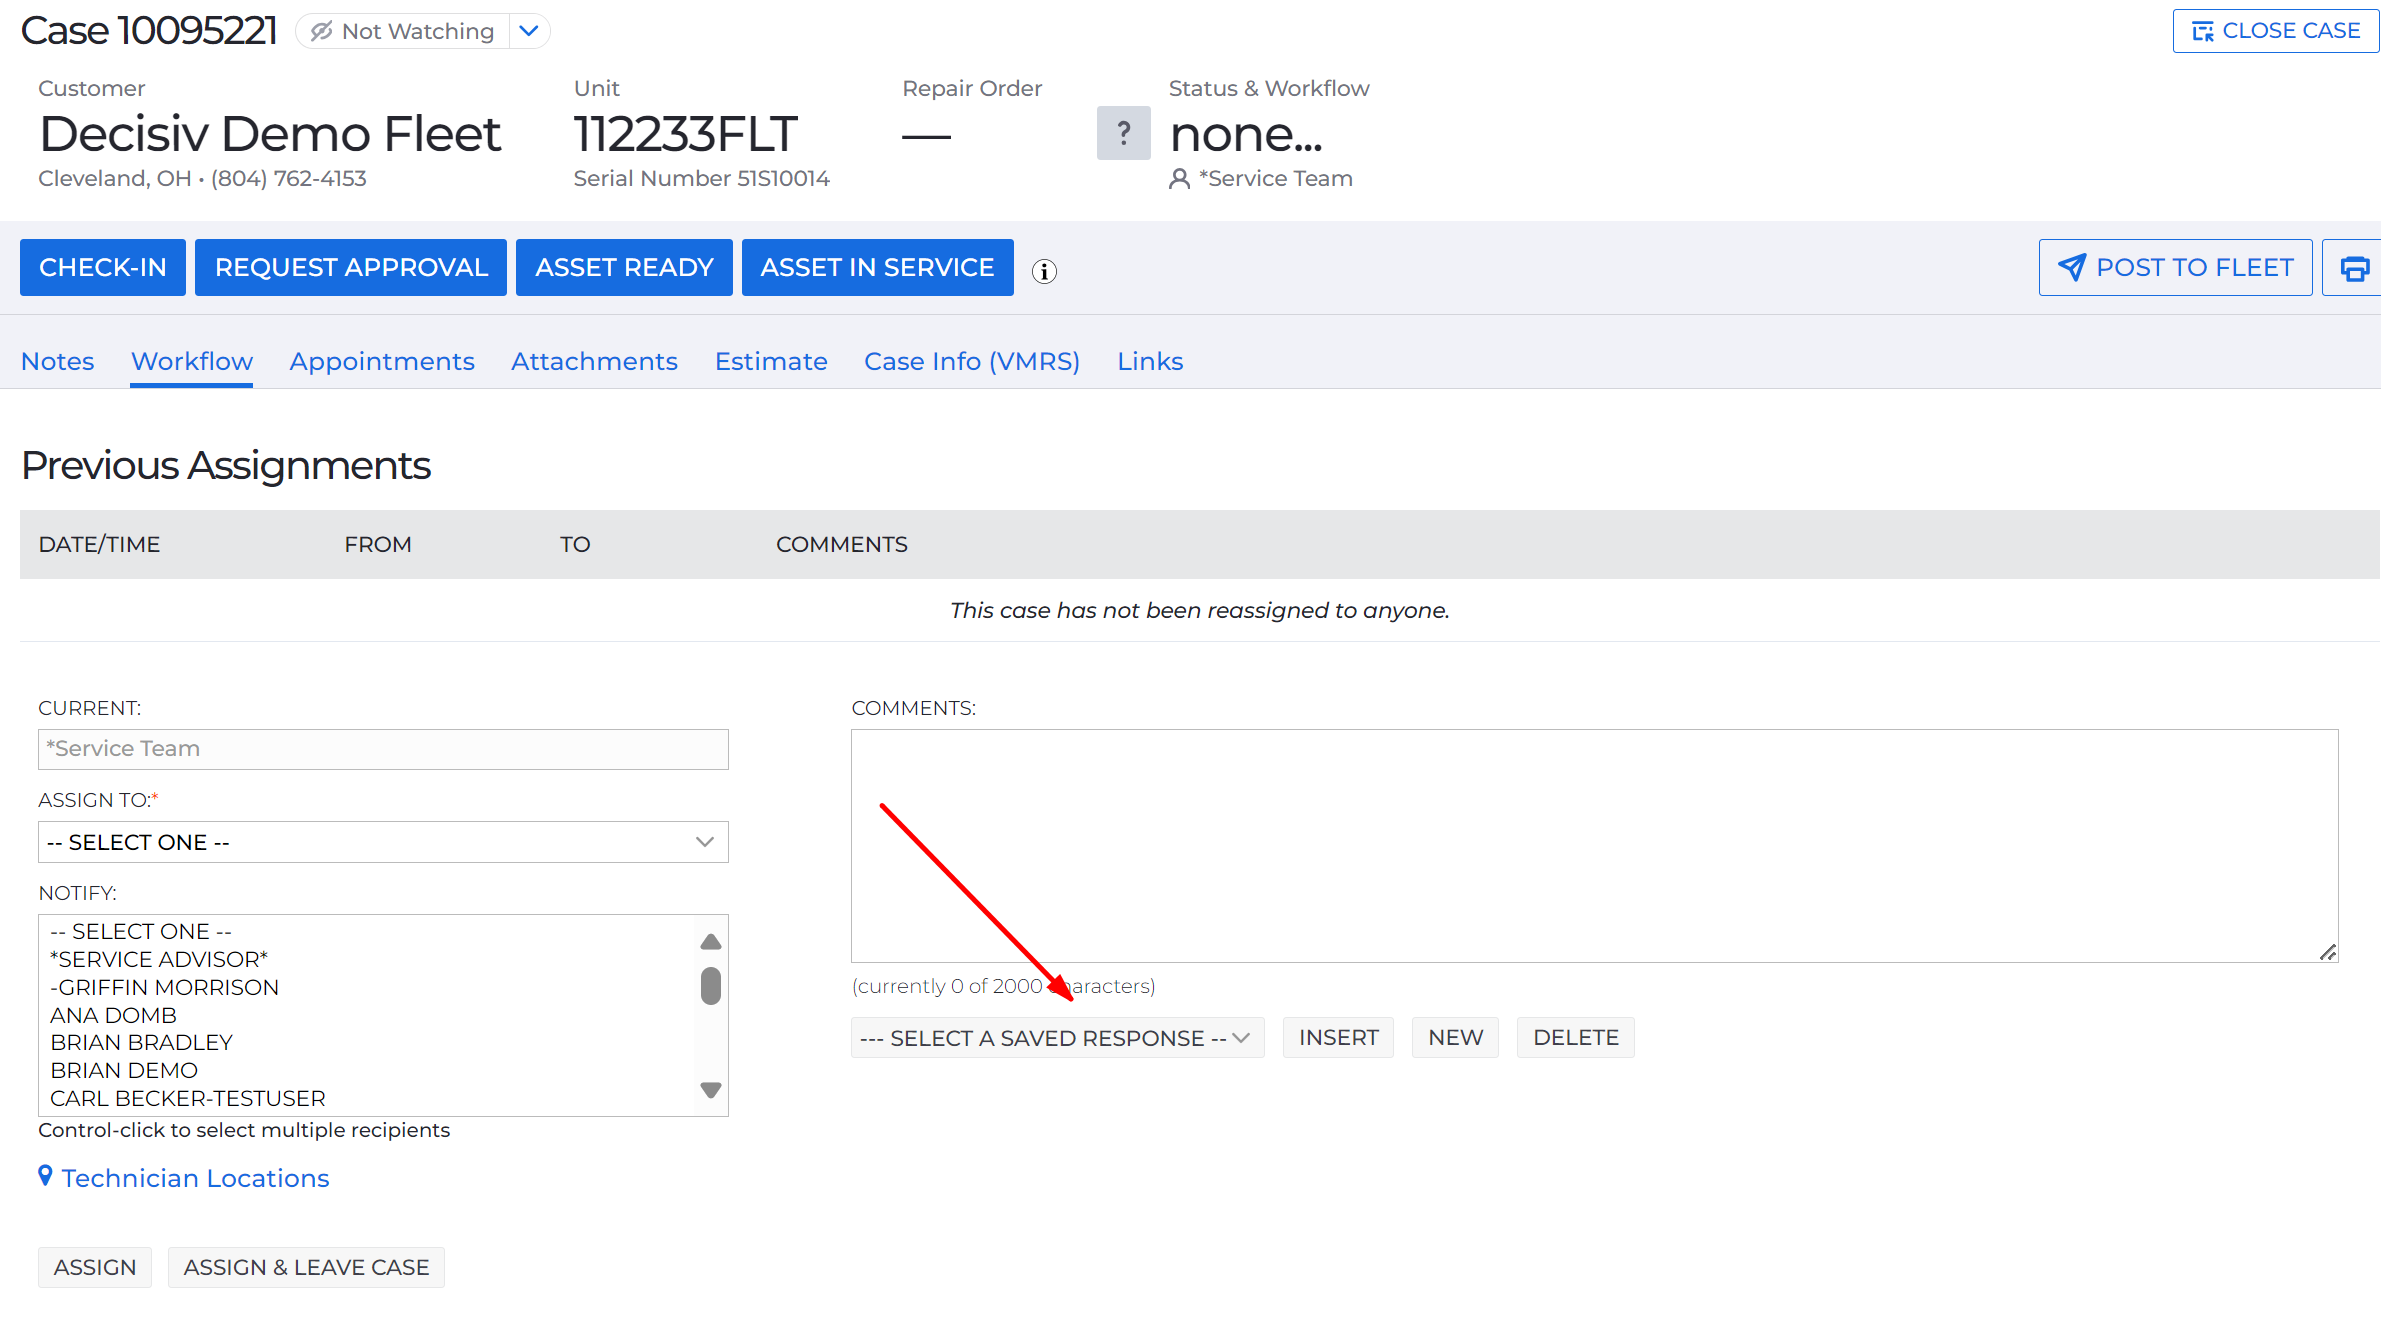
Task: Select Griffin Morrison in the Notify list
Action: point(165,987)
